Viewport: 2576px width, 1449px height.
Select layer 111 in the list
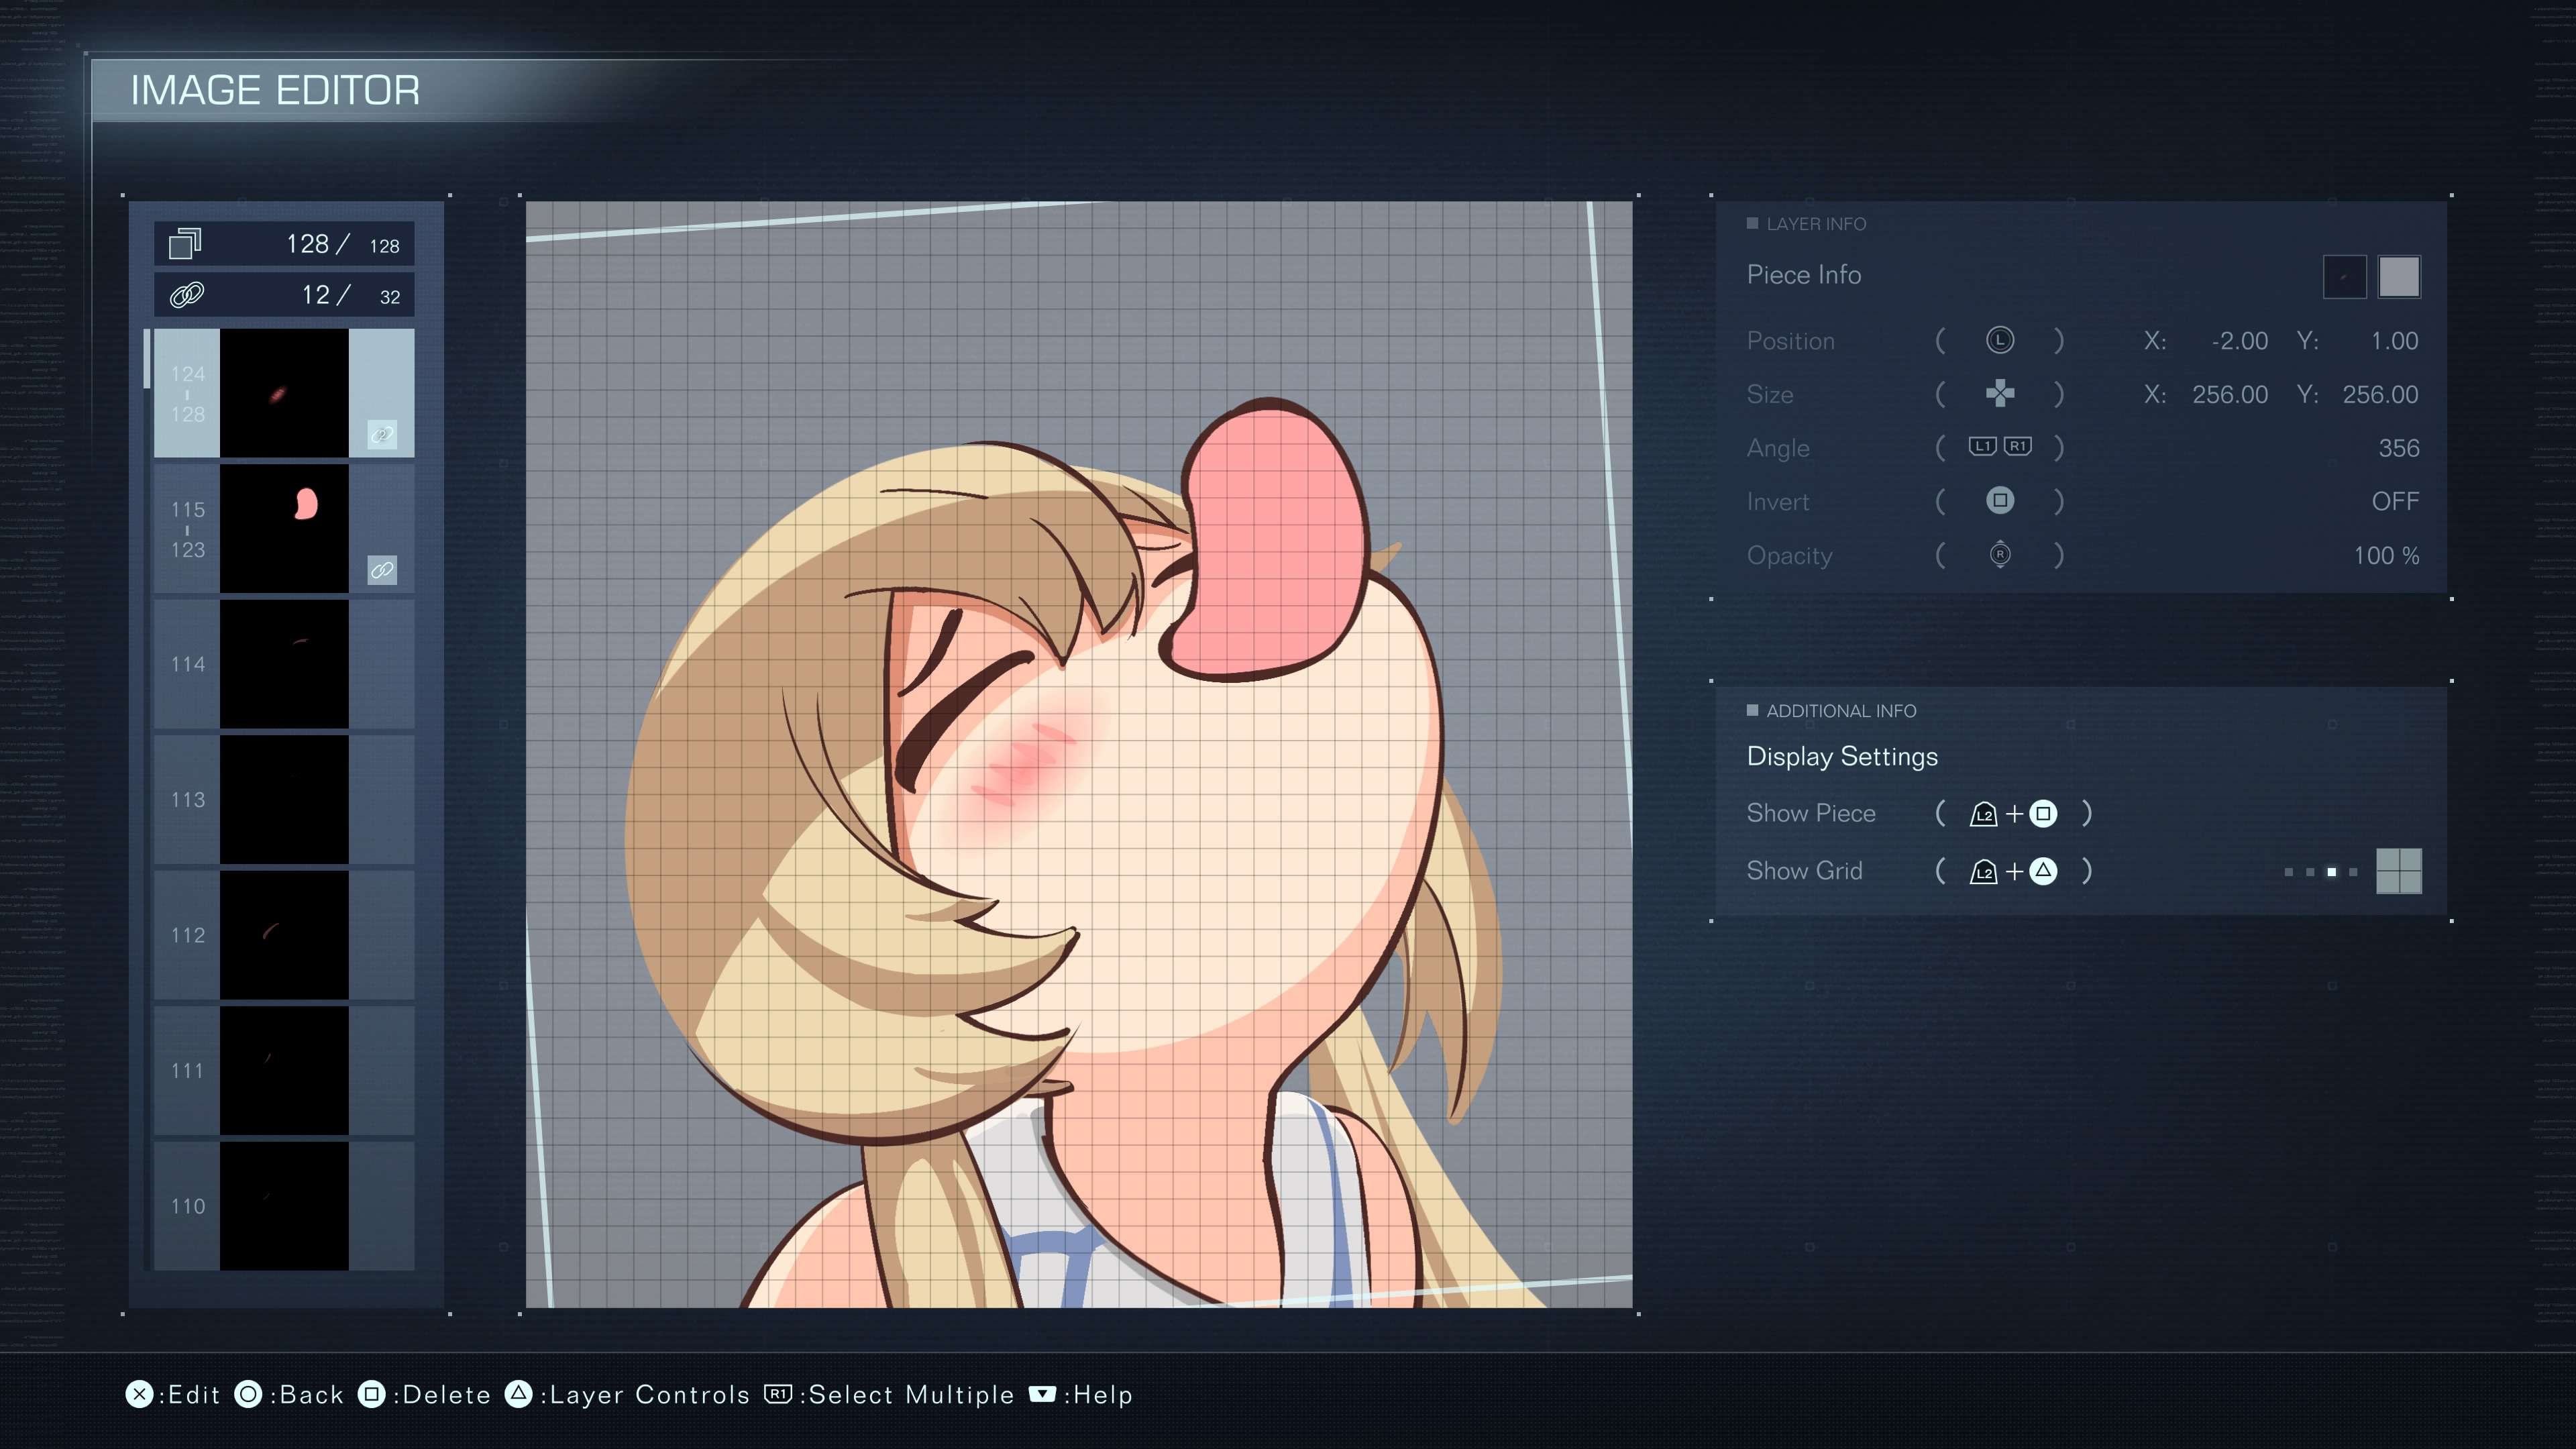click(284, 1071)
